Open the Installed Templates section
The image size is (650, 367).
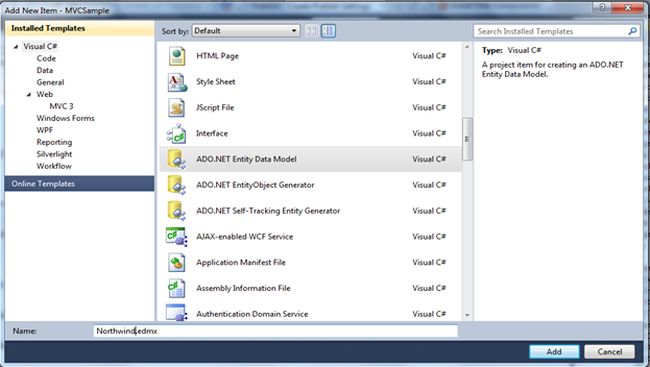tap(79, 28)
